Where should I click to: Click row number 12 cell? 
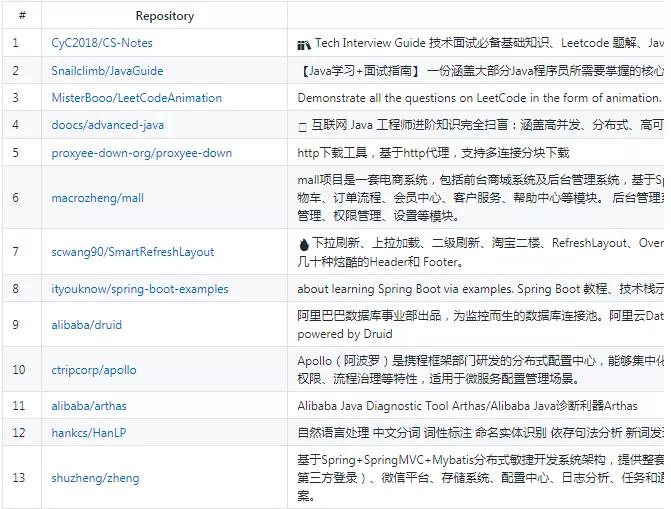click(x=21, y=433)
